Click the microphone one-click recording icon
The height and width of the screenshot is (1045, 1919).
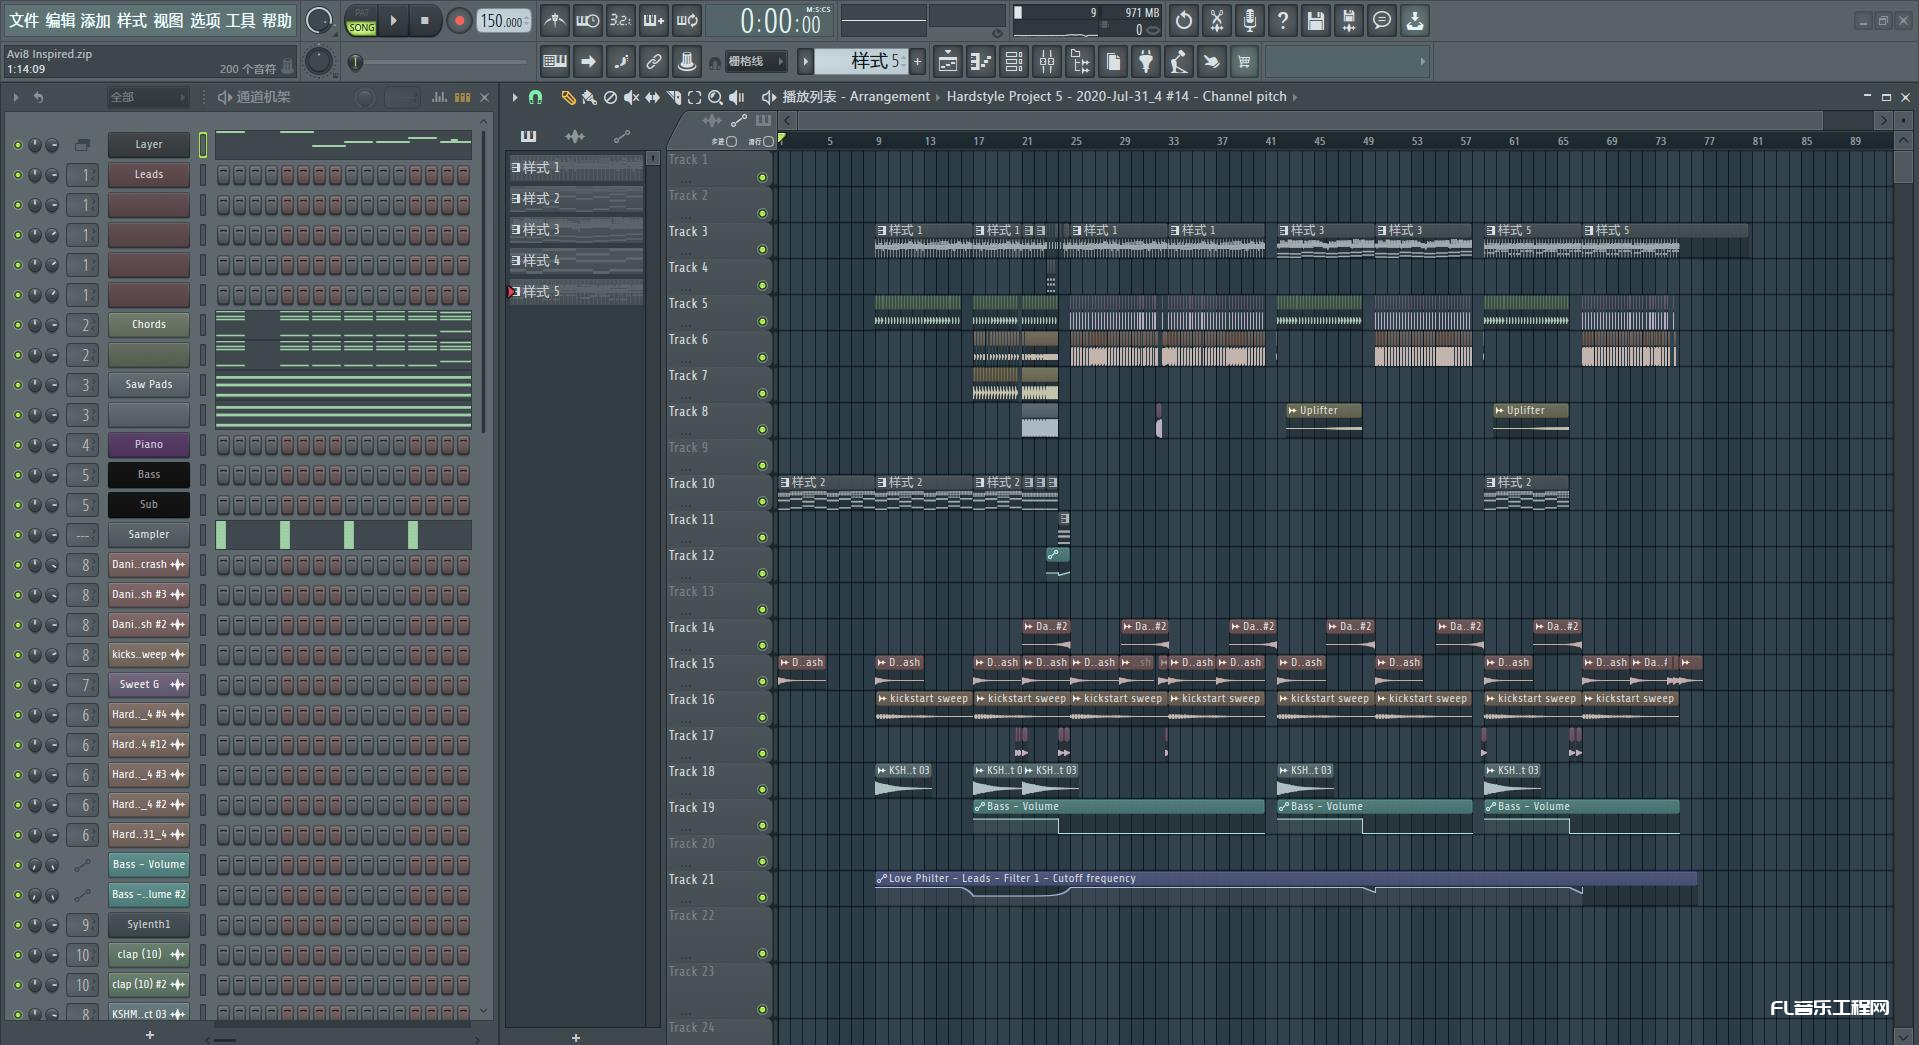1250,20
